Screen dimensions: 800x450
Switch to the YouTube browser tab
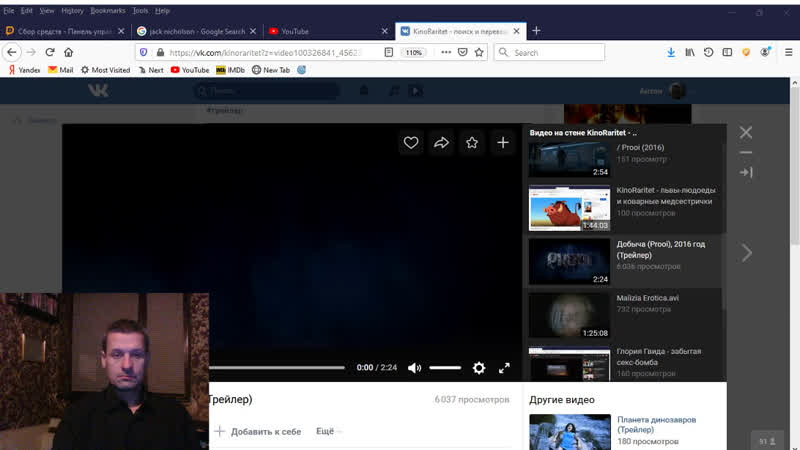(x=295, y=31)
